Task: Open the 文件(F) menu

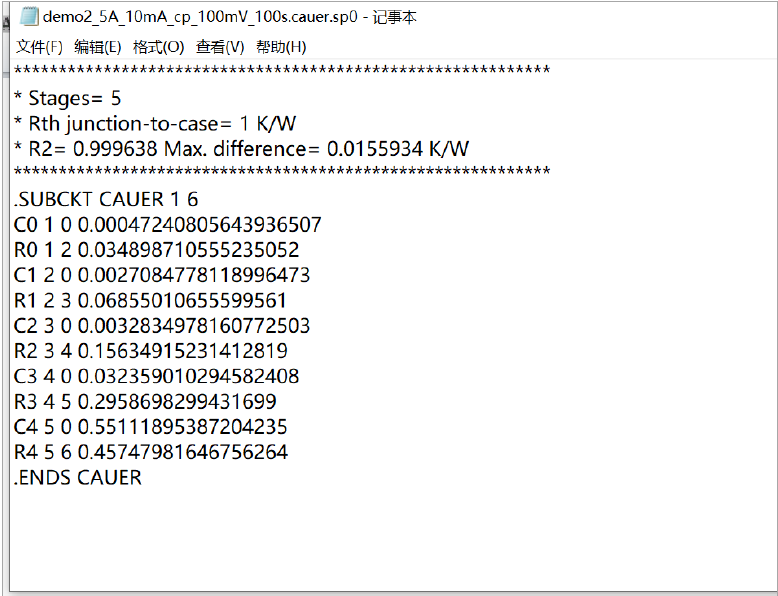Action: click(x=39, y=47)
